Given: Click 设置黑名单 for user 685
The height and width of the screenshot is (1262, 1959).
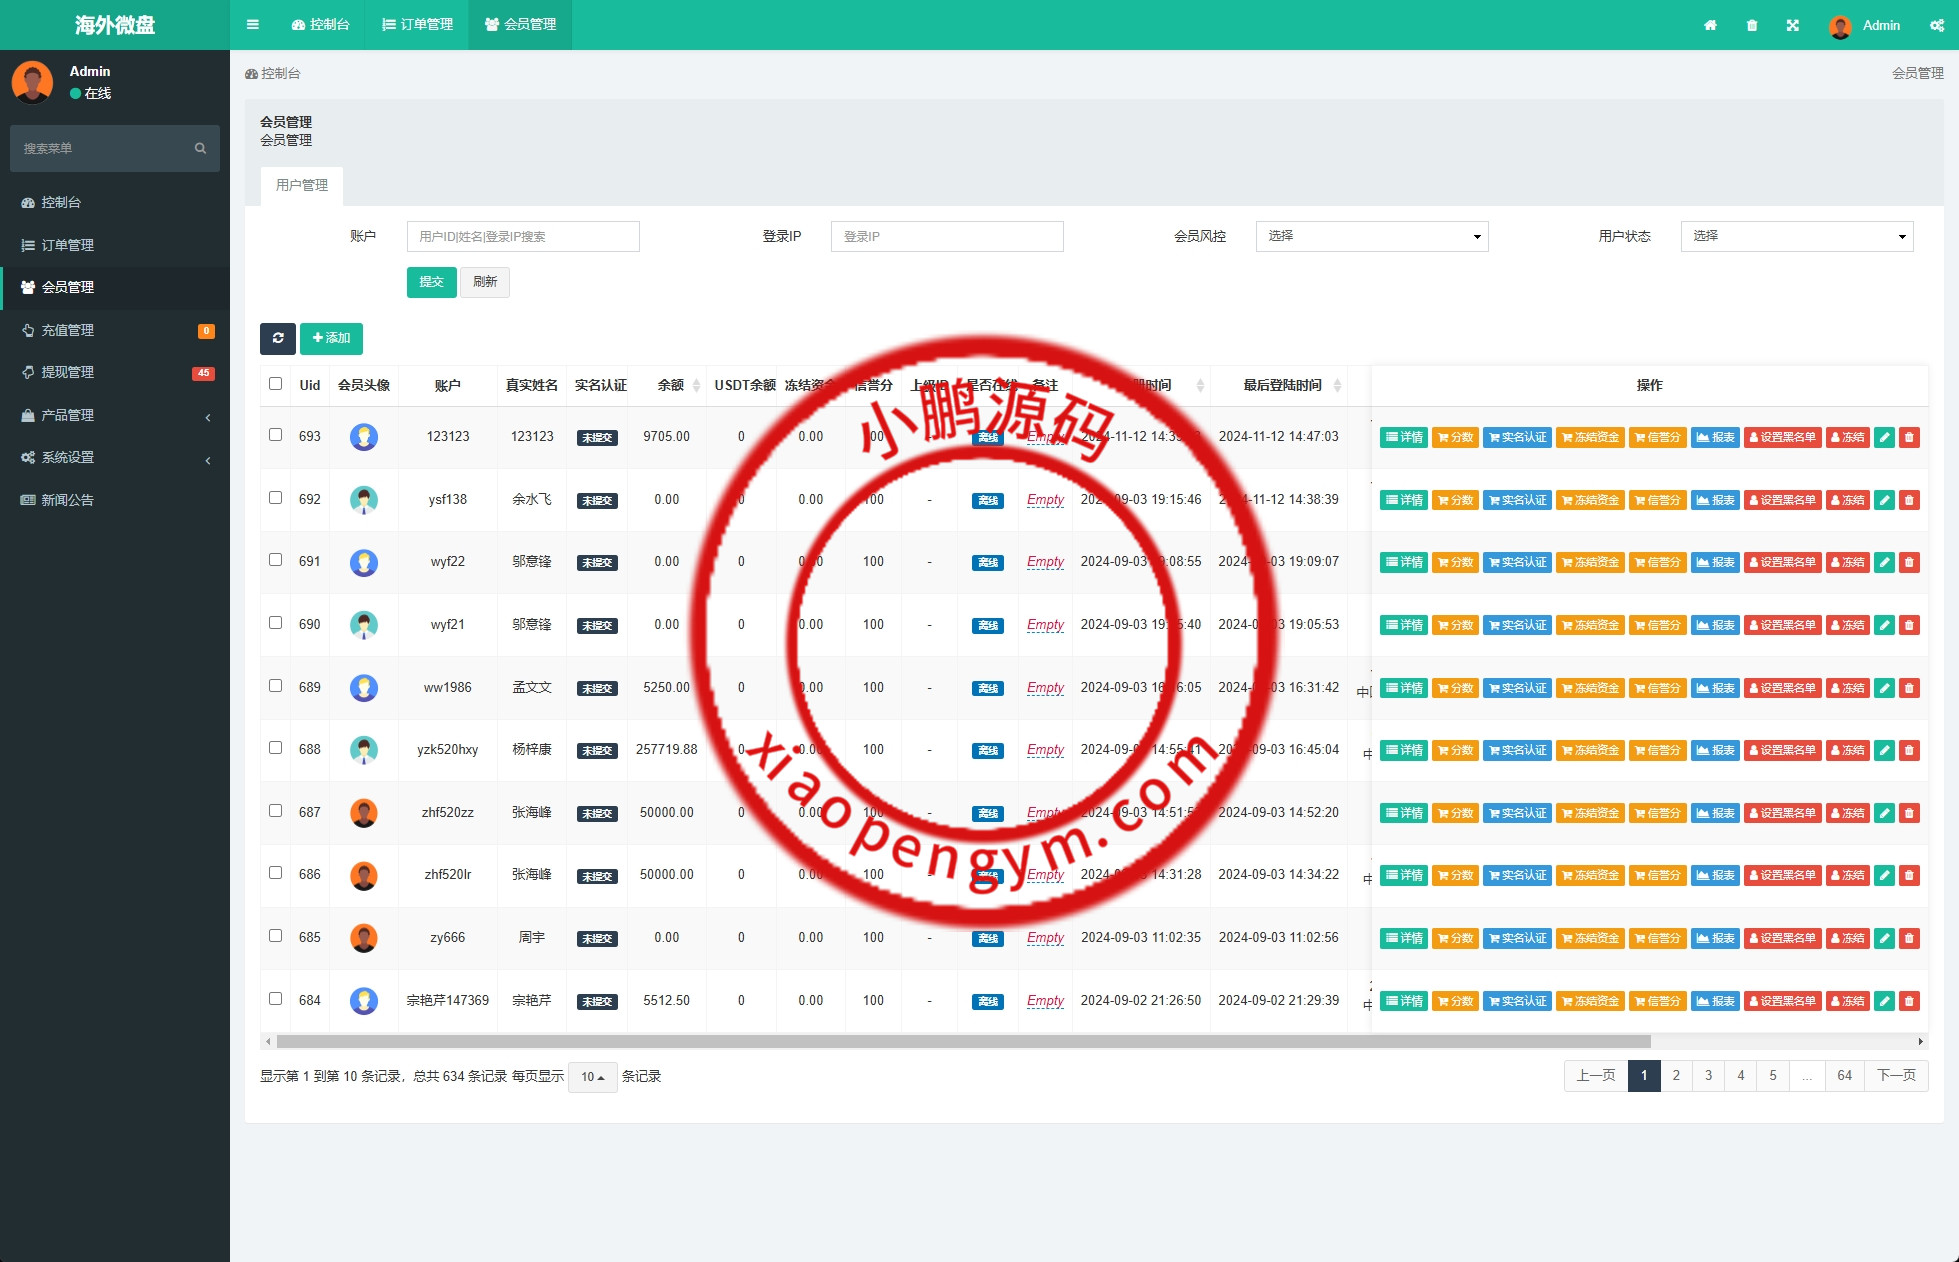Looking at the screenshot, I should coord(1782,938).
